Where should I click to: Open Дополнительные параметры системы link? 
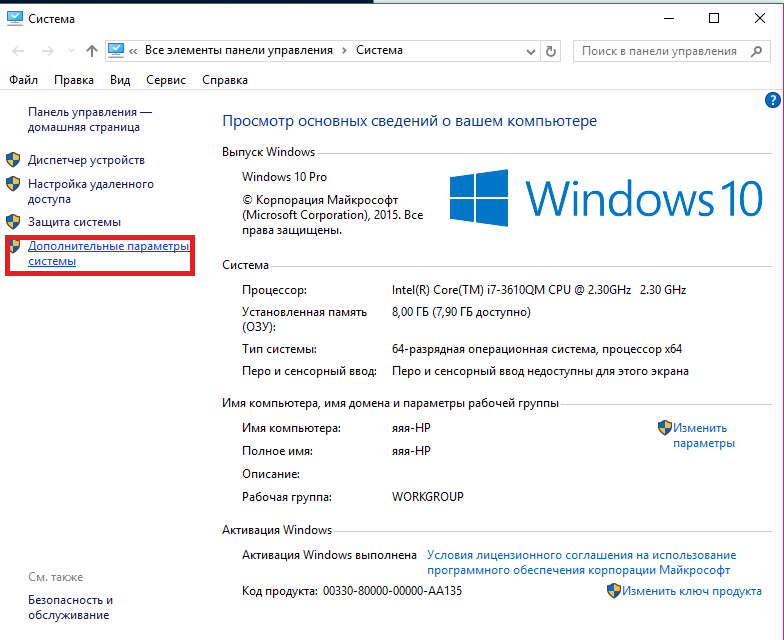(108, 254)
